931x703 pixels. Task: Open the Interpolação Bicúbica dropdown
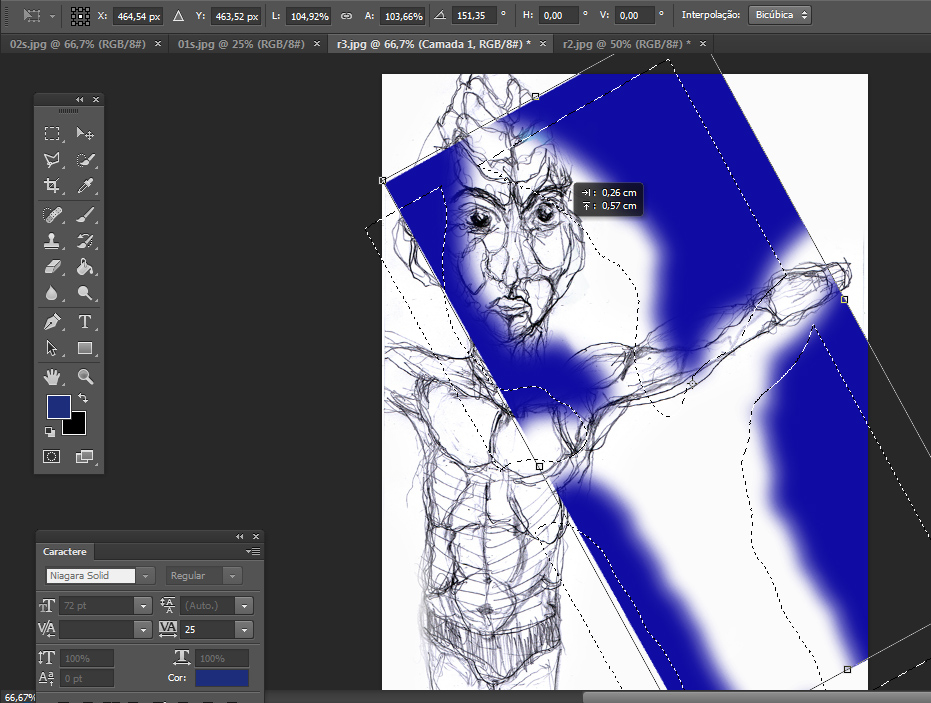[x=778, y=16]
